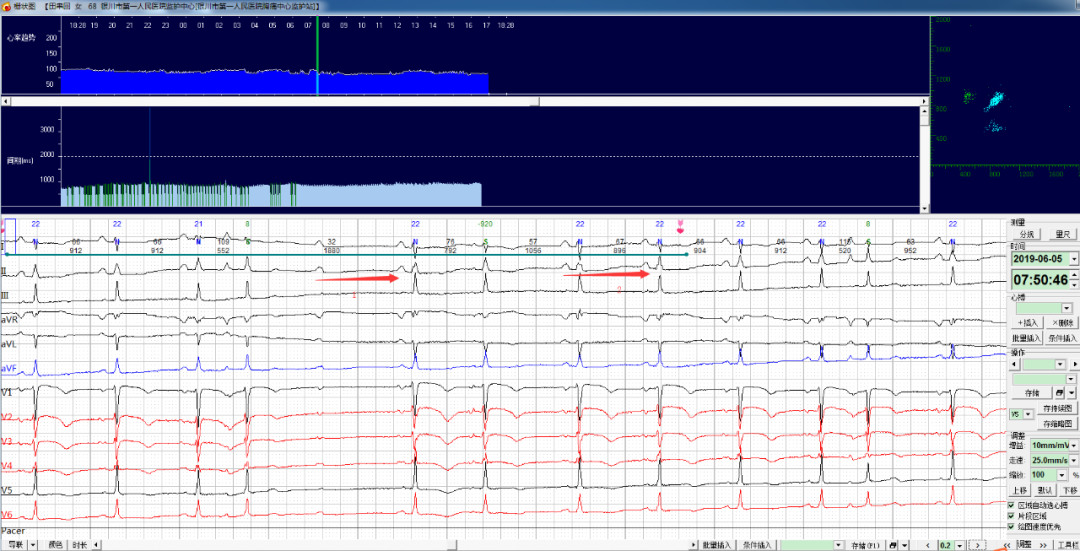
Task: Click the up arrow of trend panel scrollbar
Action: 924,111
